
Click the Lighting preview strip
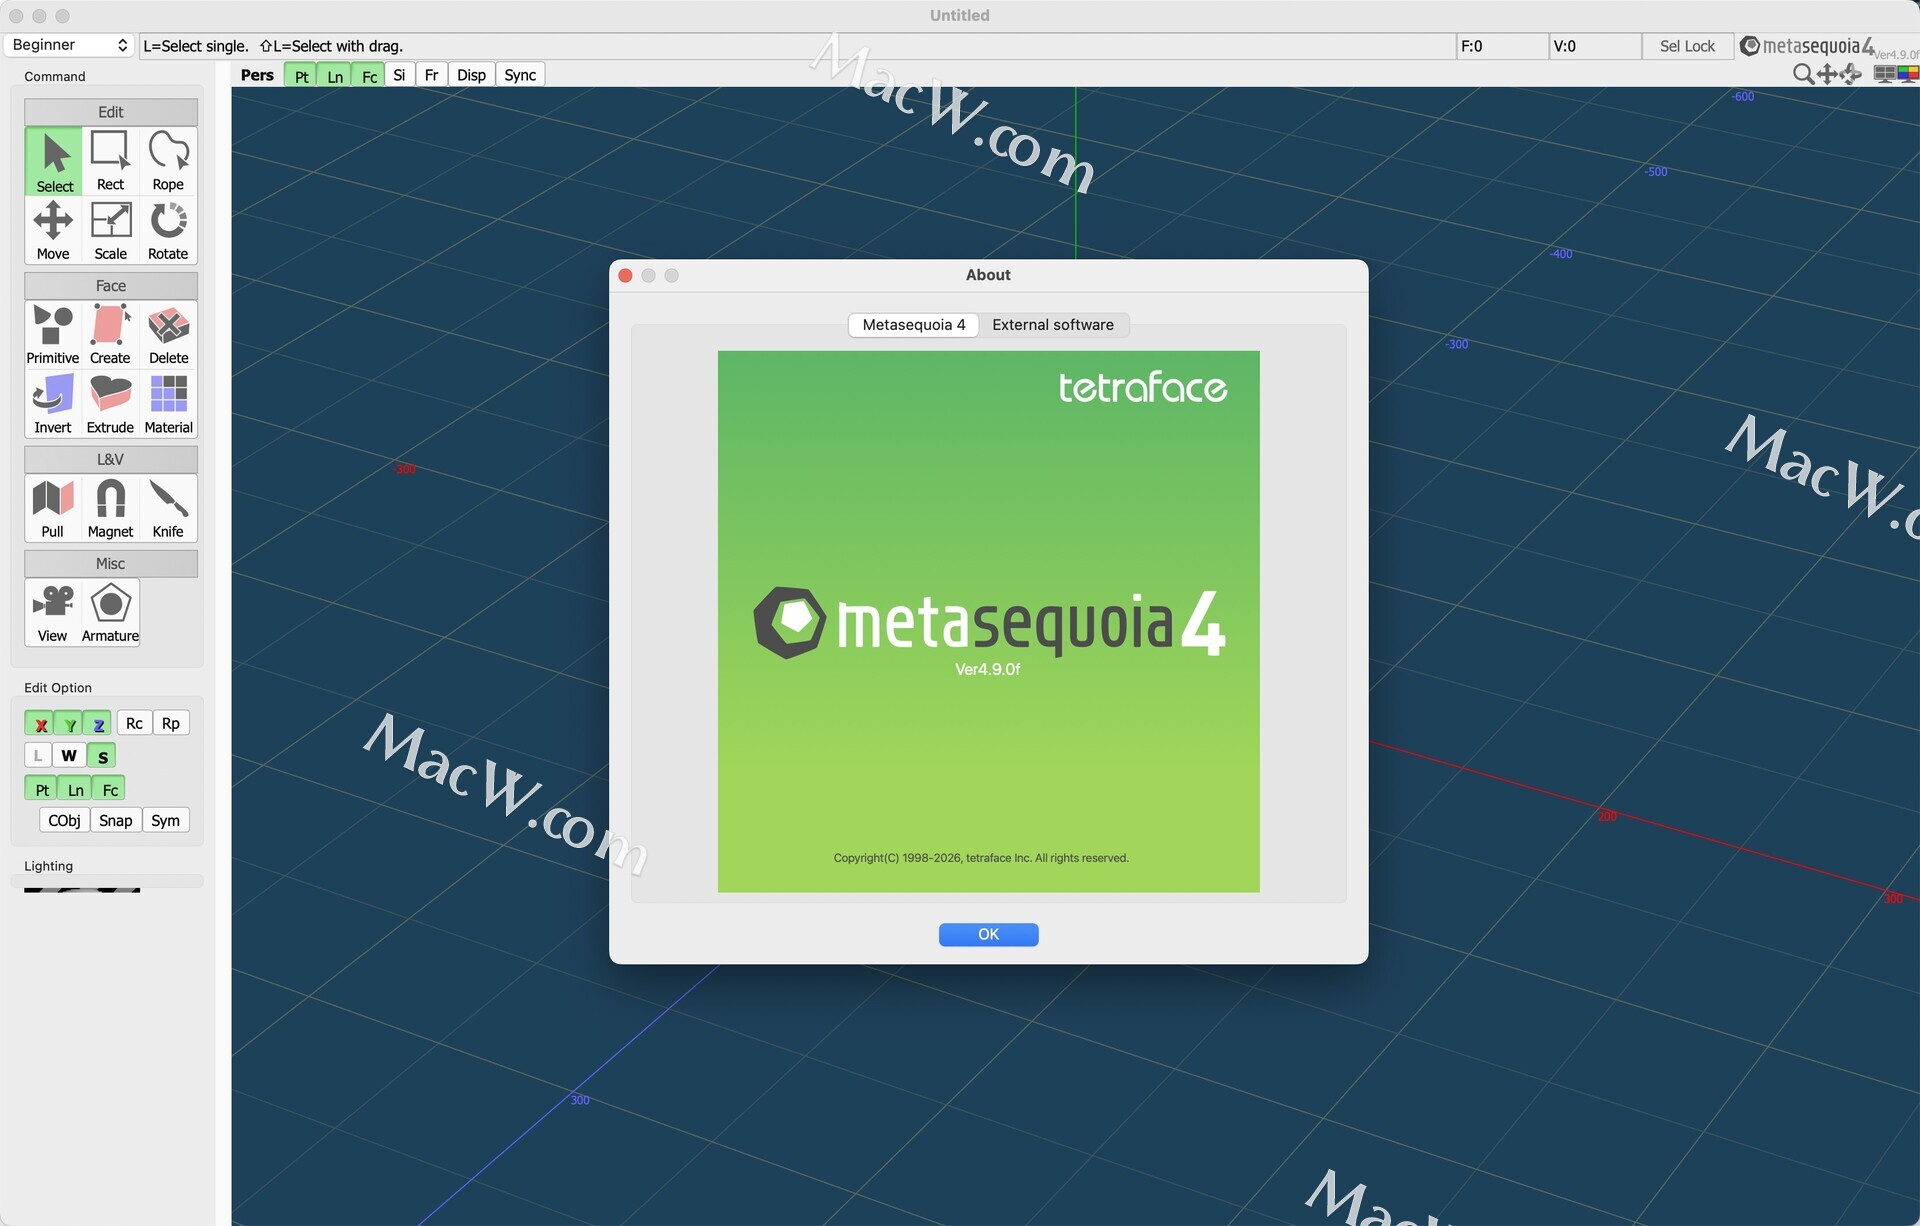click(x=82, y=888)
